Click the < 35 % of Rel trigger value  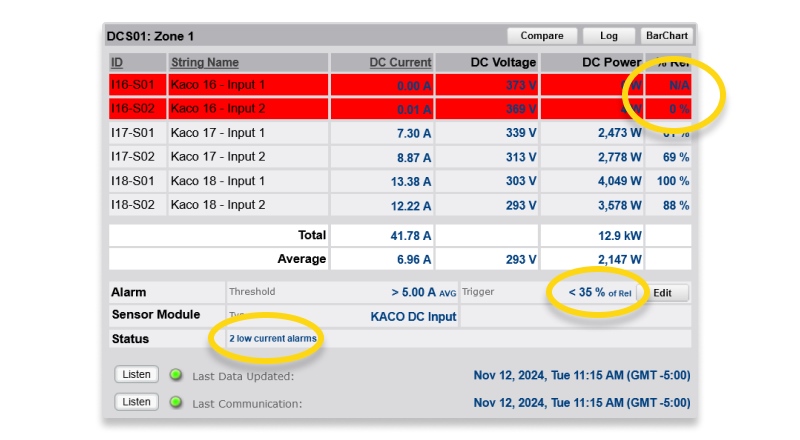pyautogui.click(x=599, y=292)
